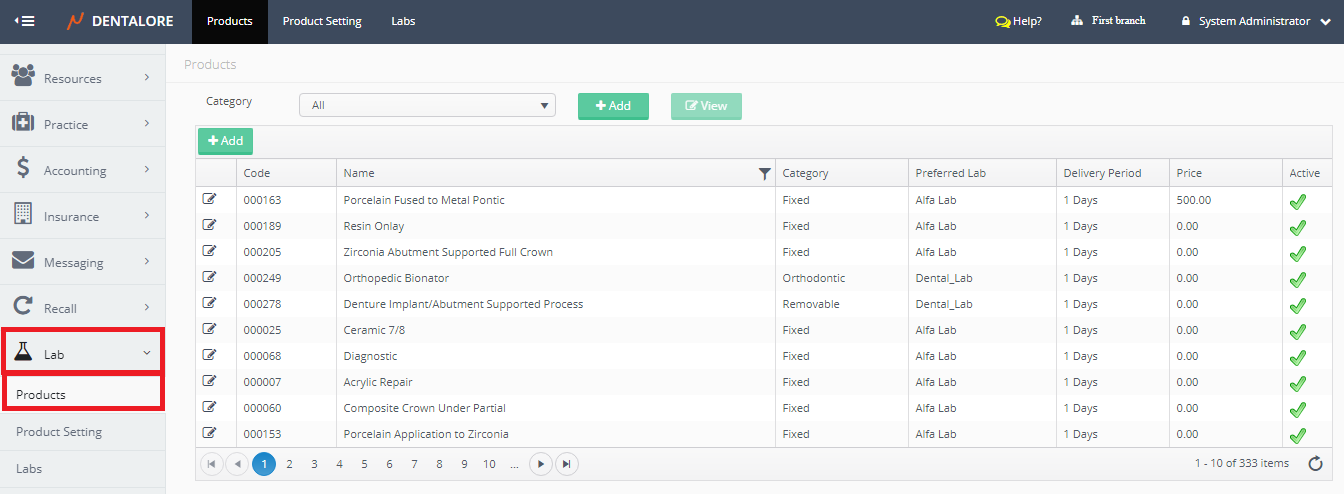
Task: Click the edit icon for Resin Onlay row
Action: pos(209,225)
